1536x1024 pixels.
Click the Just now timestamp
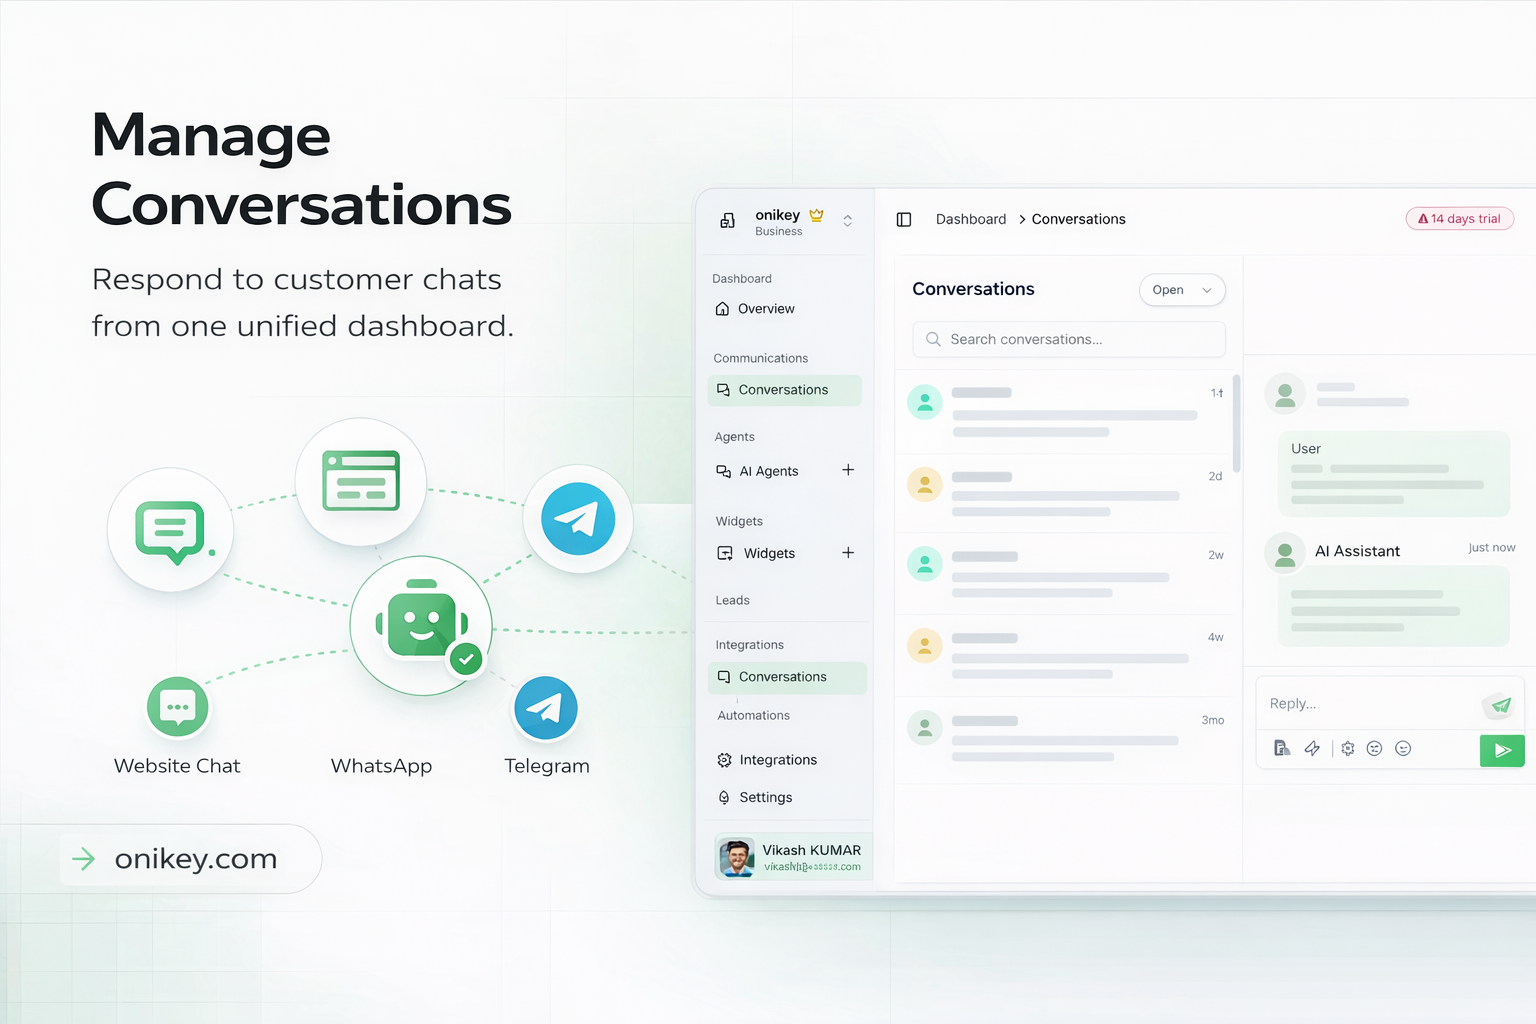[x=1491, y=547]
